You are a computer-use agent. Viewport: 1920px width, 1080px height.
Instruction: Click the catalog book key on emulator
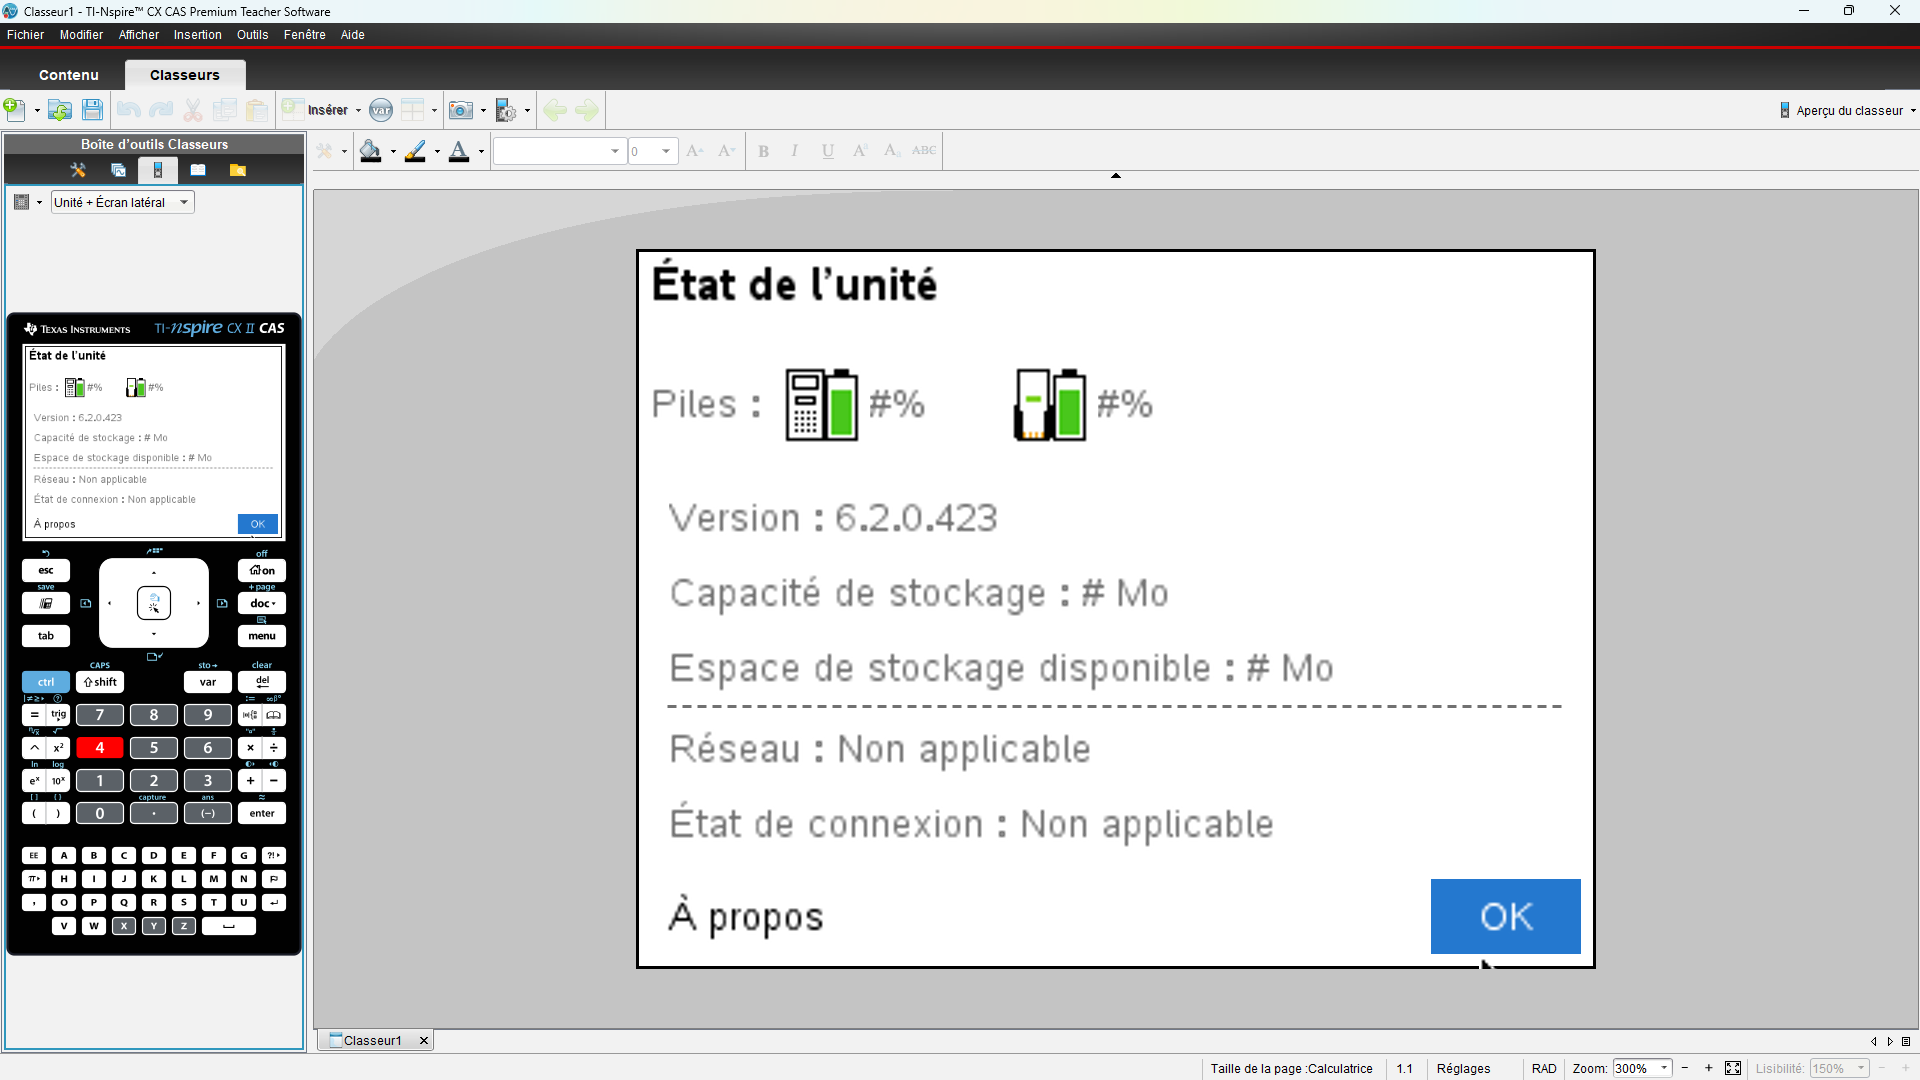273,715
